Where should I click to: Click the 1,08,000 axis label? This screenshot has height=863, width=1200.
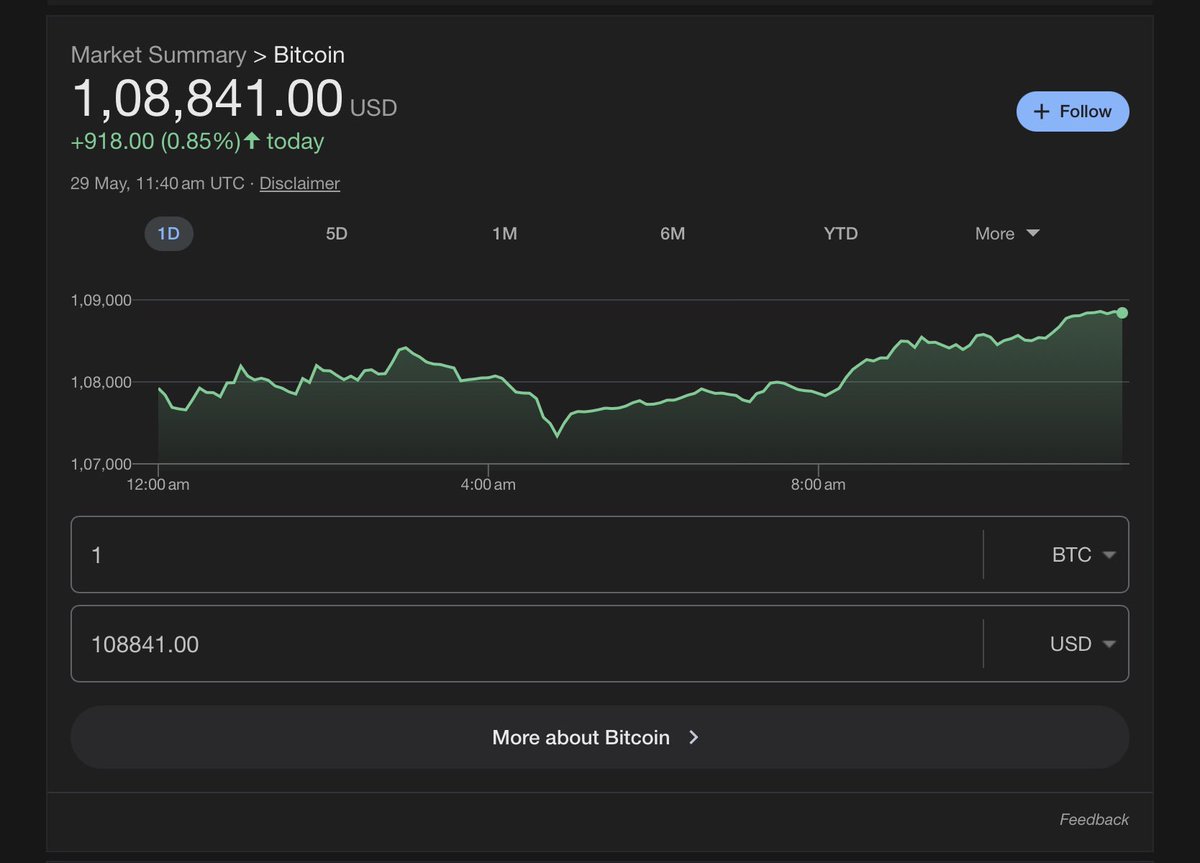(x=101, y=382)
